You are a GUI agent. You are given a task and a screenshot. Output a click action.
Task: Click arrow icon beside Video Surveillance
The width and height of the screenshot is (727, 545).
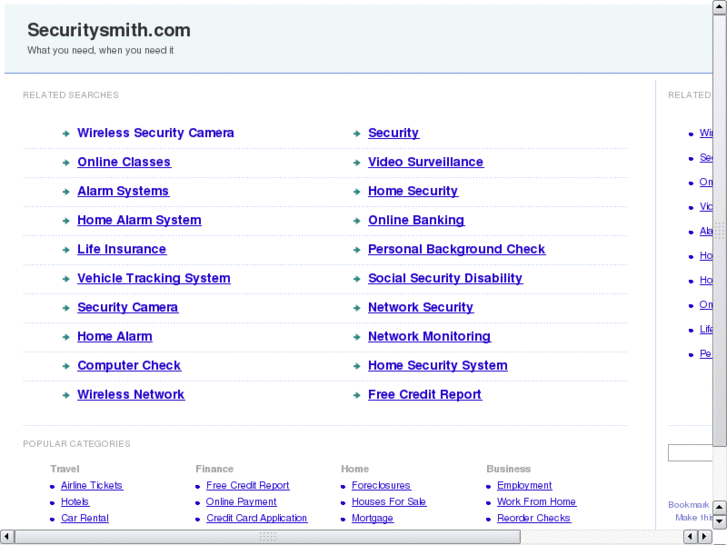coord(357,163)
